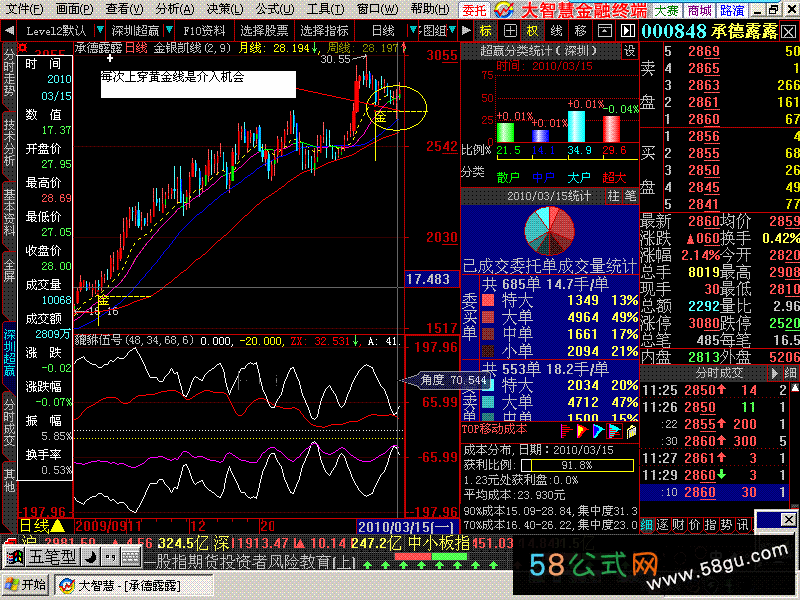Click the red 超大 bar in chart

coord(612,129)
